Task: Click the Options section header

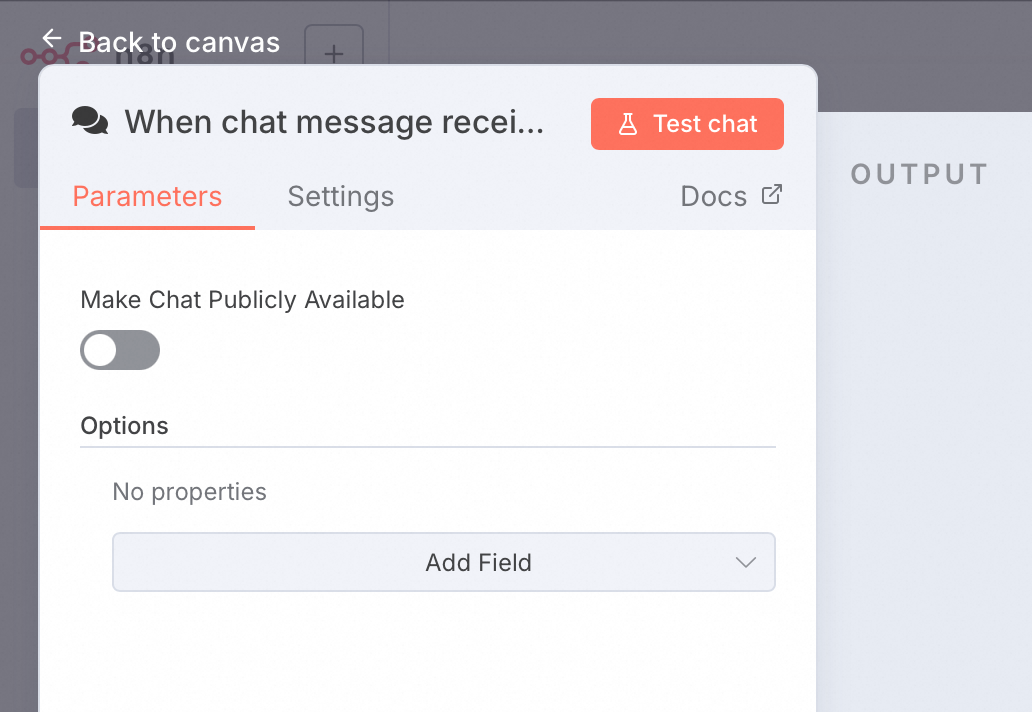Action: 124,425
